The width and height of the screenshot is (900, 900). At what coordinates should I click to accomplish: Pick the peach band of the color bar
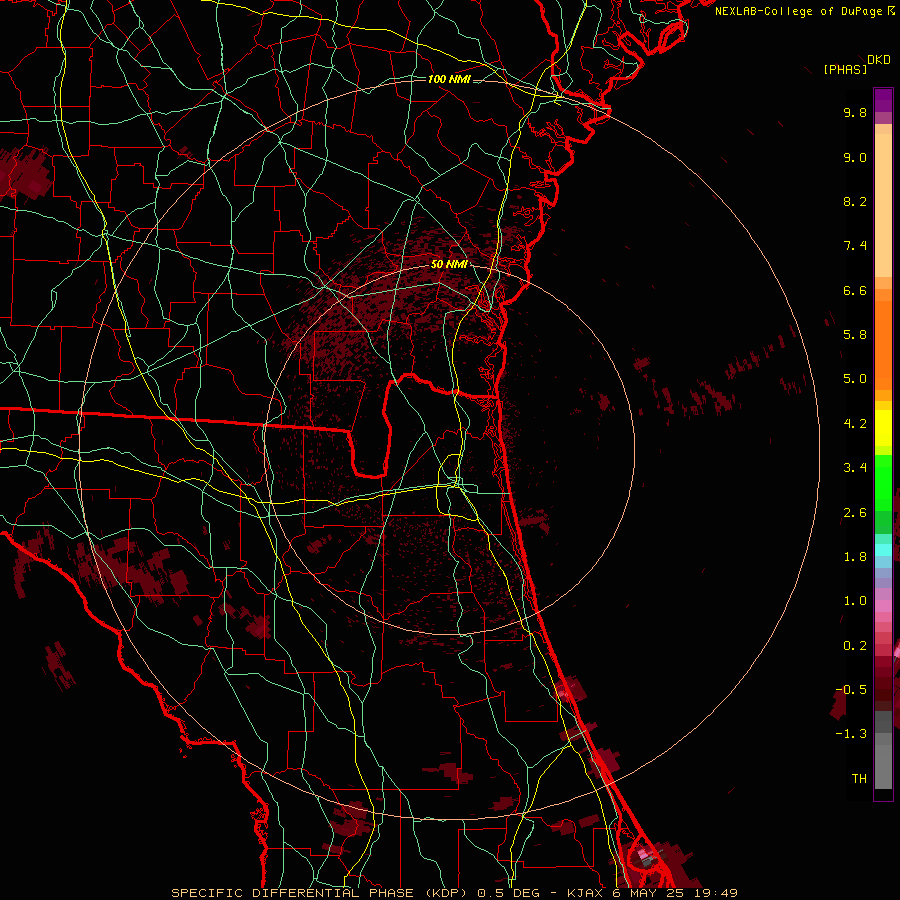tap(883, 201)
